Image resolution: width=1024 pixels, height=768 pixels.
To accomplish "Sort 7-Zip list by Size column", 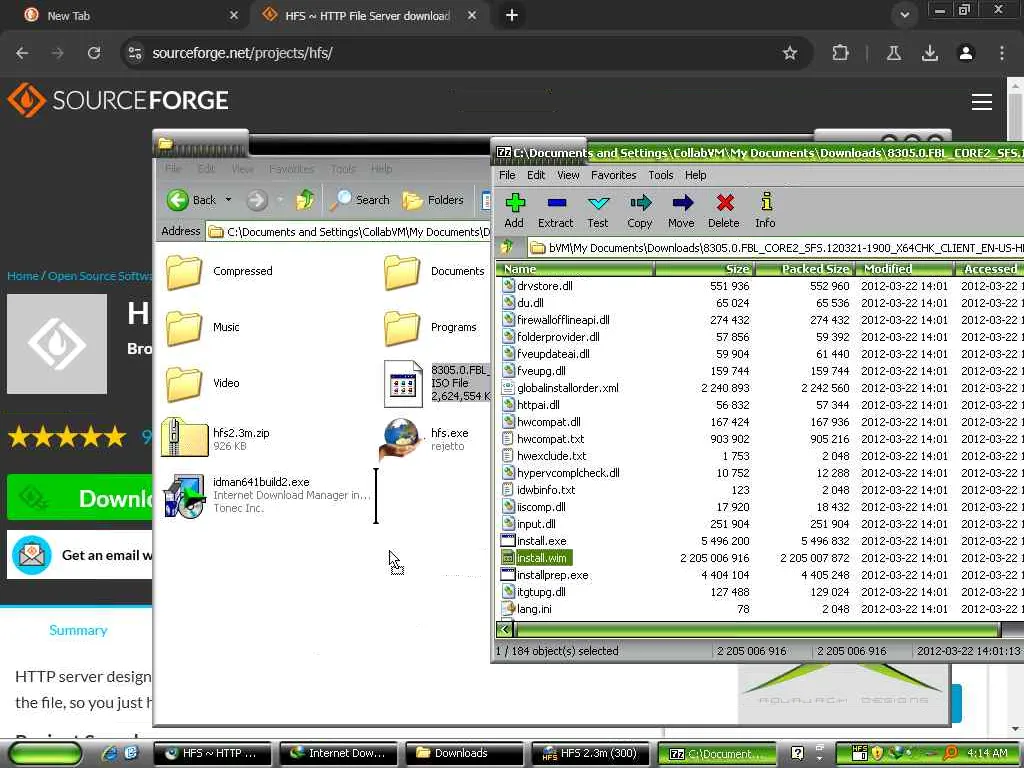I will [x=705, y=268].
